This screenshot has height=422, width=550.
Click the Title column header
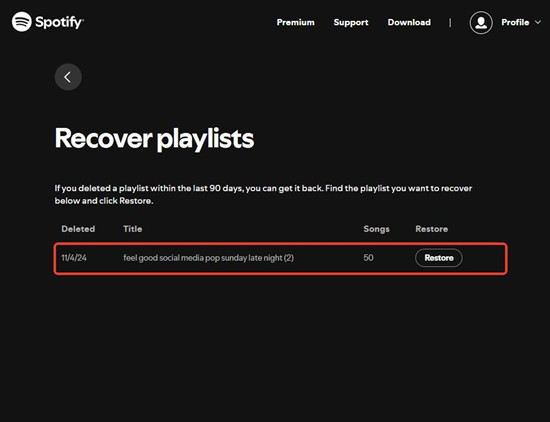133,229
